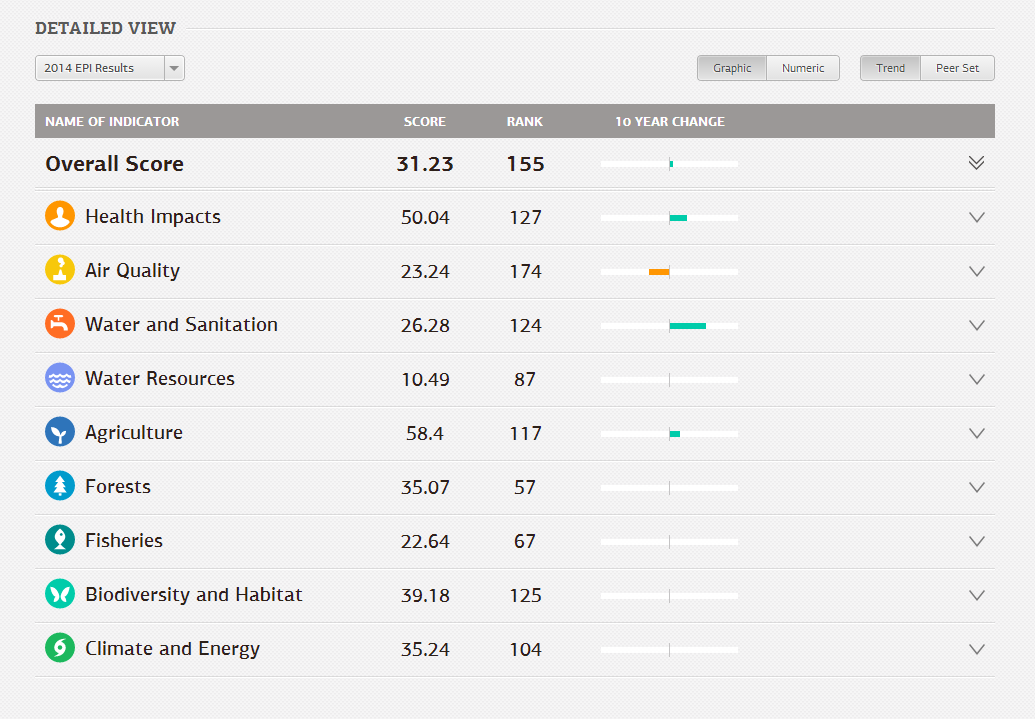Click the Water and Sanitation faucet icon
1035x719 pixels.
[59, 324]
